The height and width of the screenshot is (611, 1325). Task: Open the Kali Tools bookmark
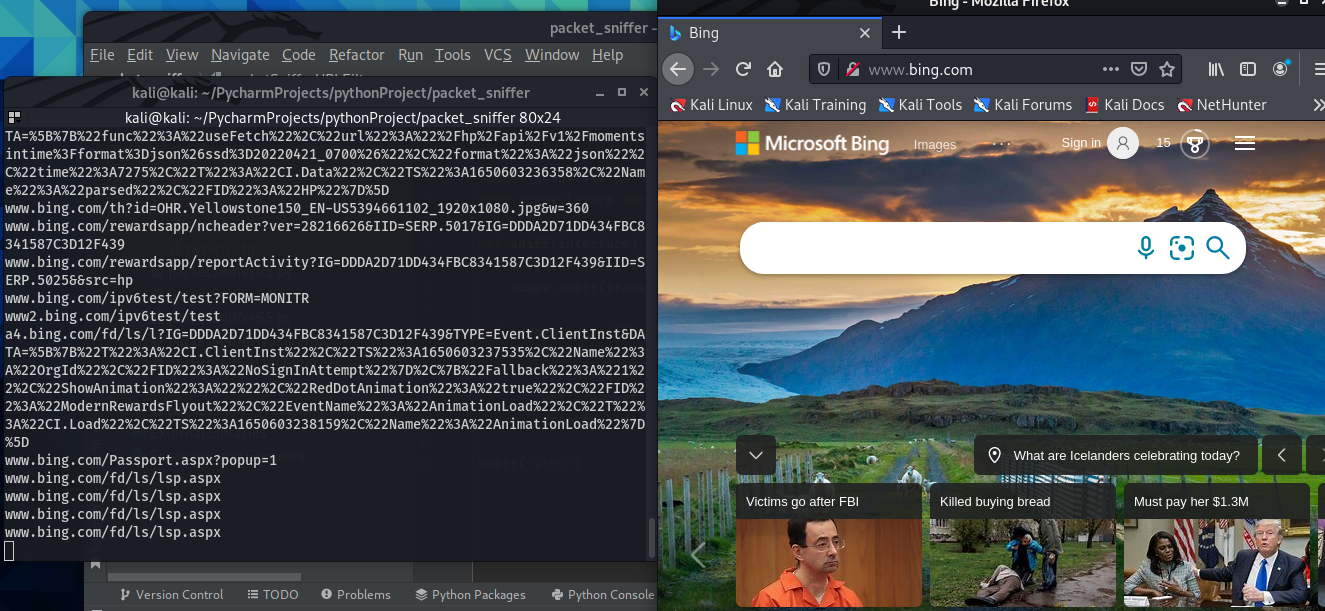[920, 104]
